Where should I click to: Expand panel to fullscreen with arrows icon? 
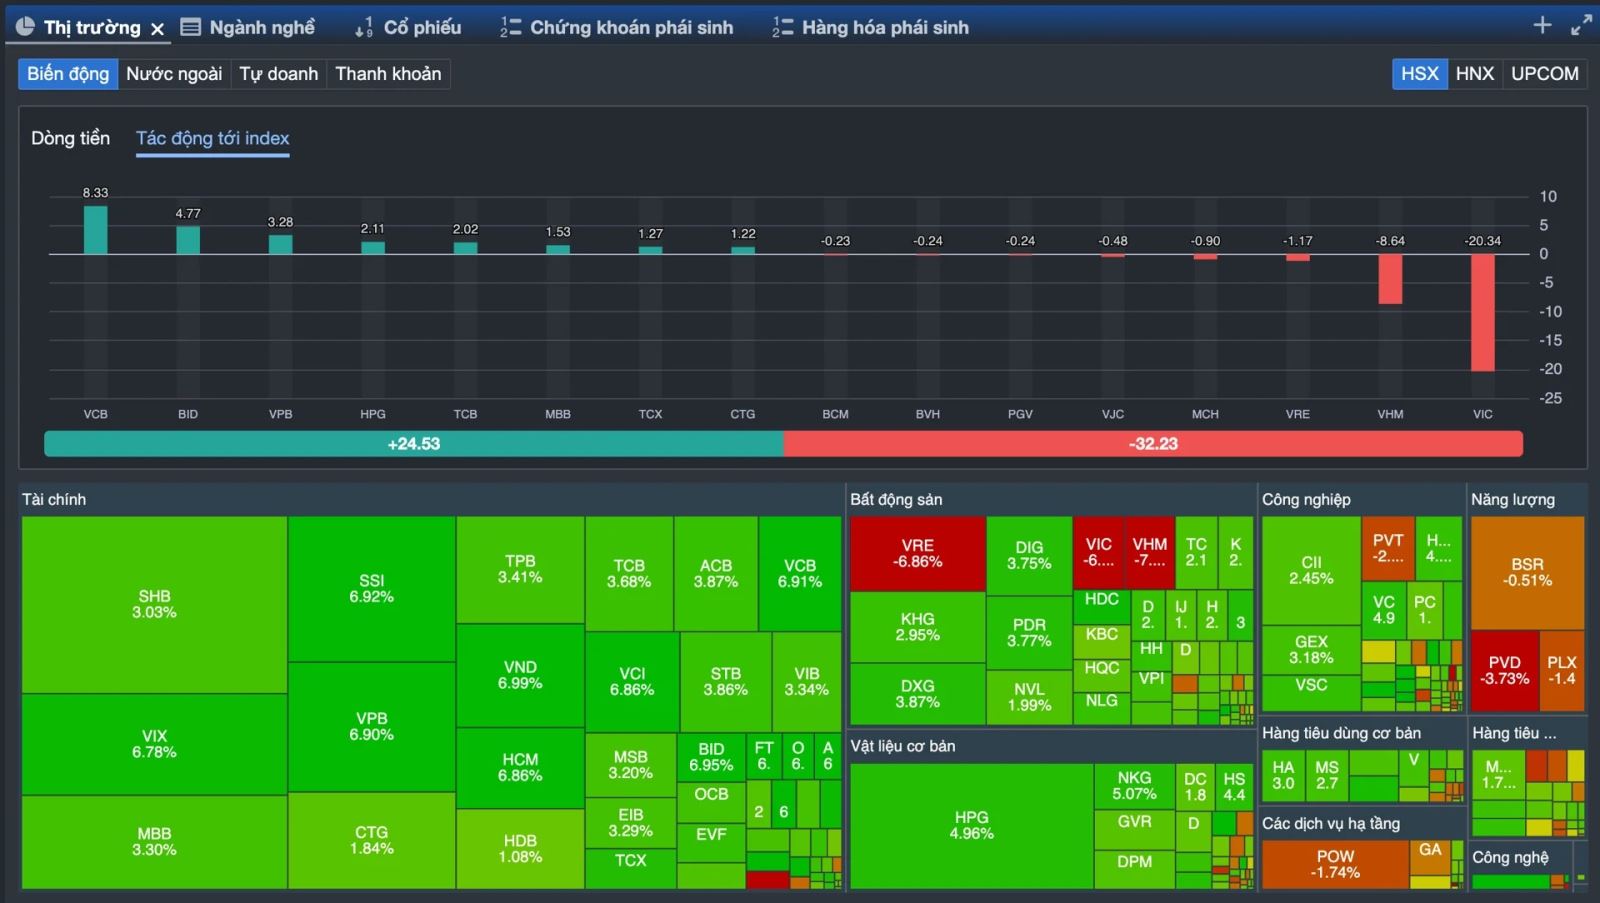tap(1581, 25)
